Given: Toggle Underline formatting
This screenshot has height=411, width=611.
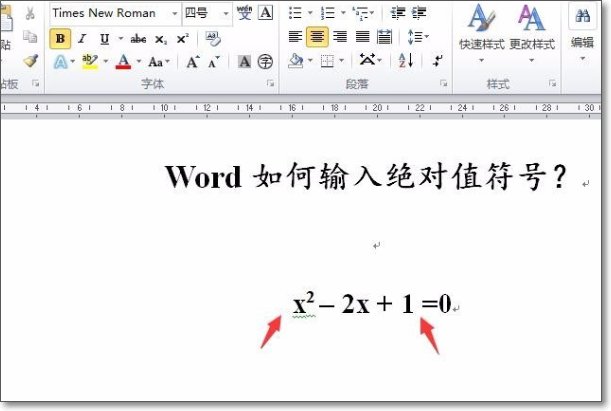Looking at the screenshot, I should click(104, 39).
